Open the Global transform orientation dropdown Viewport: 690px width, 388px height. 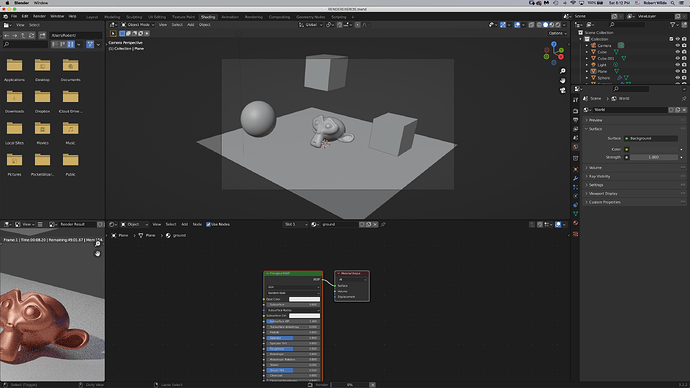[311, 25]
